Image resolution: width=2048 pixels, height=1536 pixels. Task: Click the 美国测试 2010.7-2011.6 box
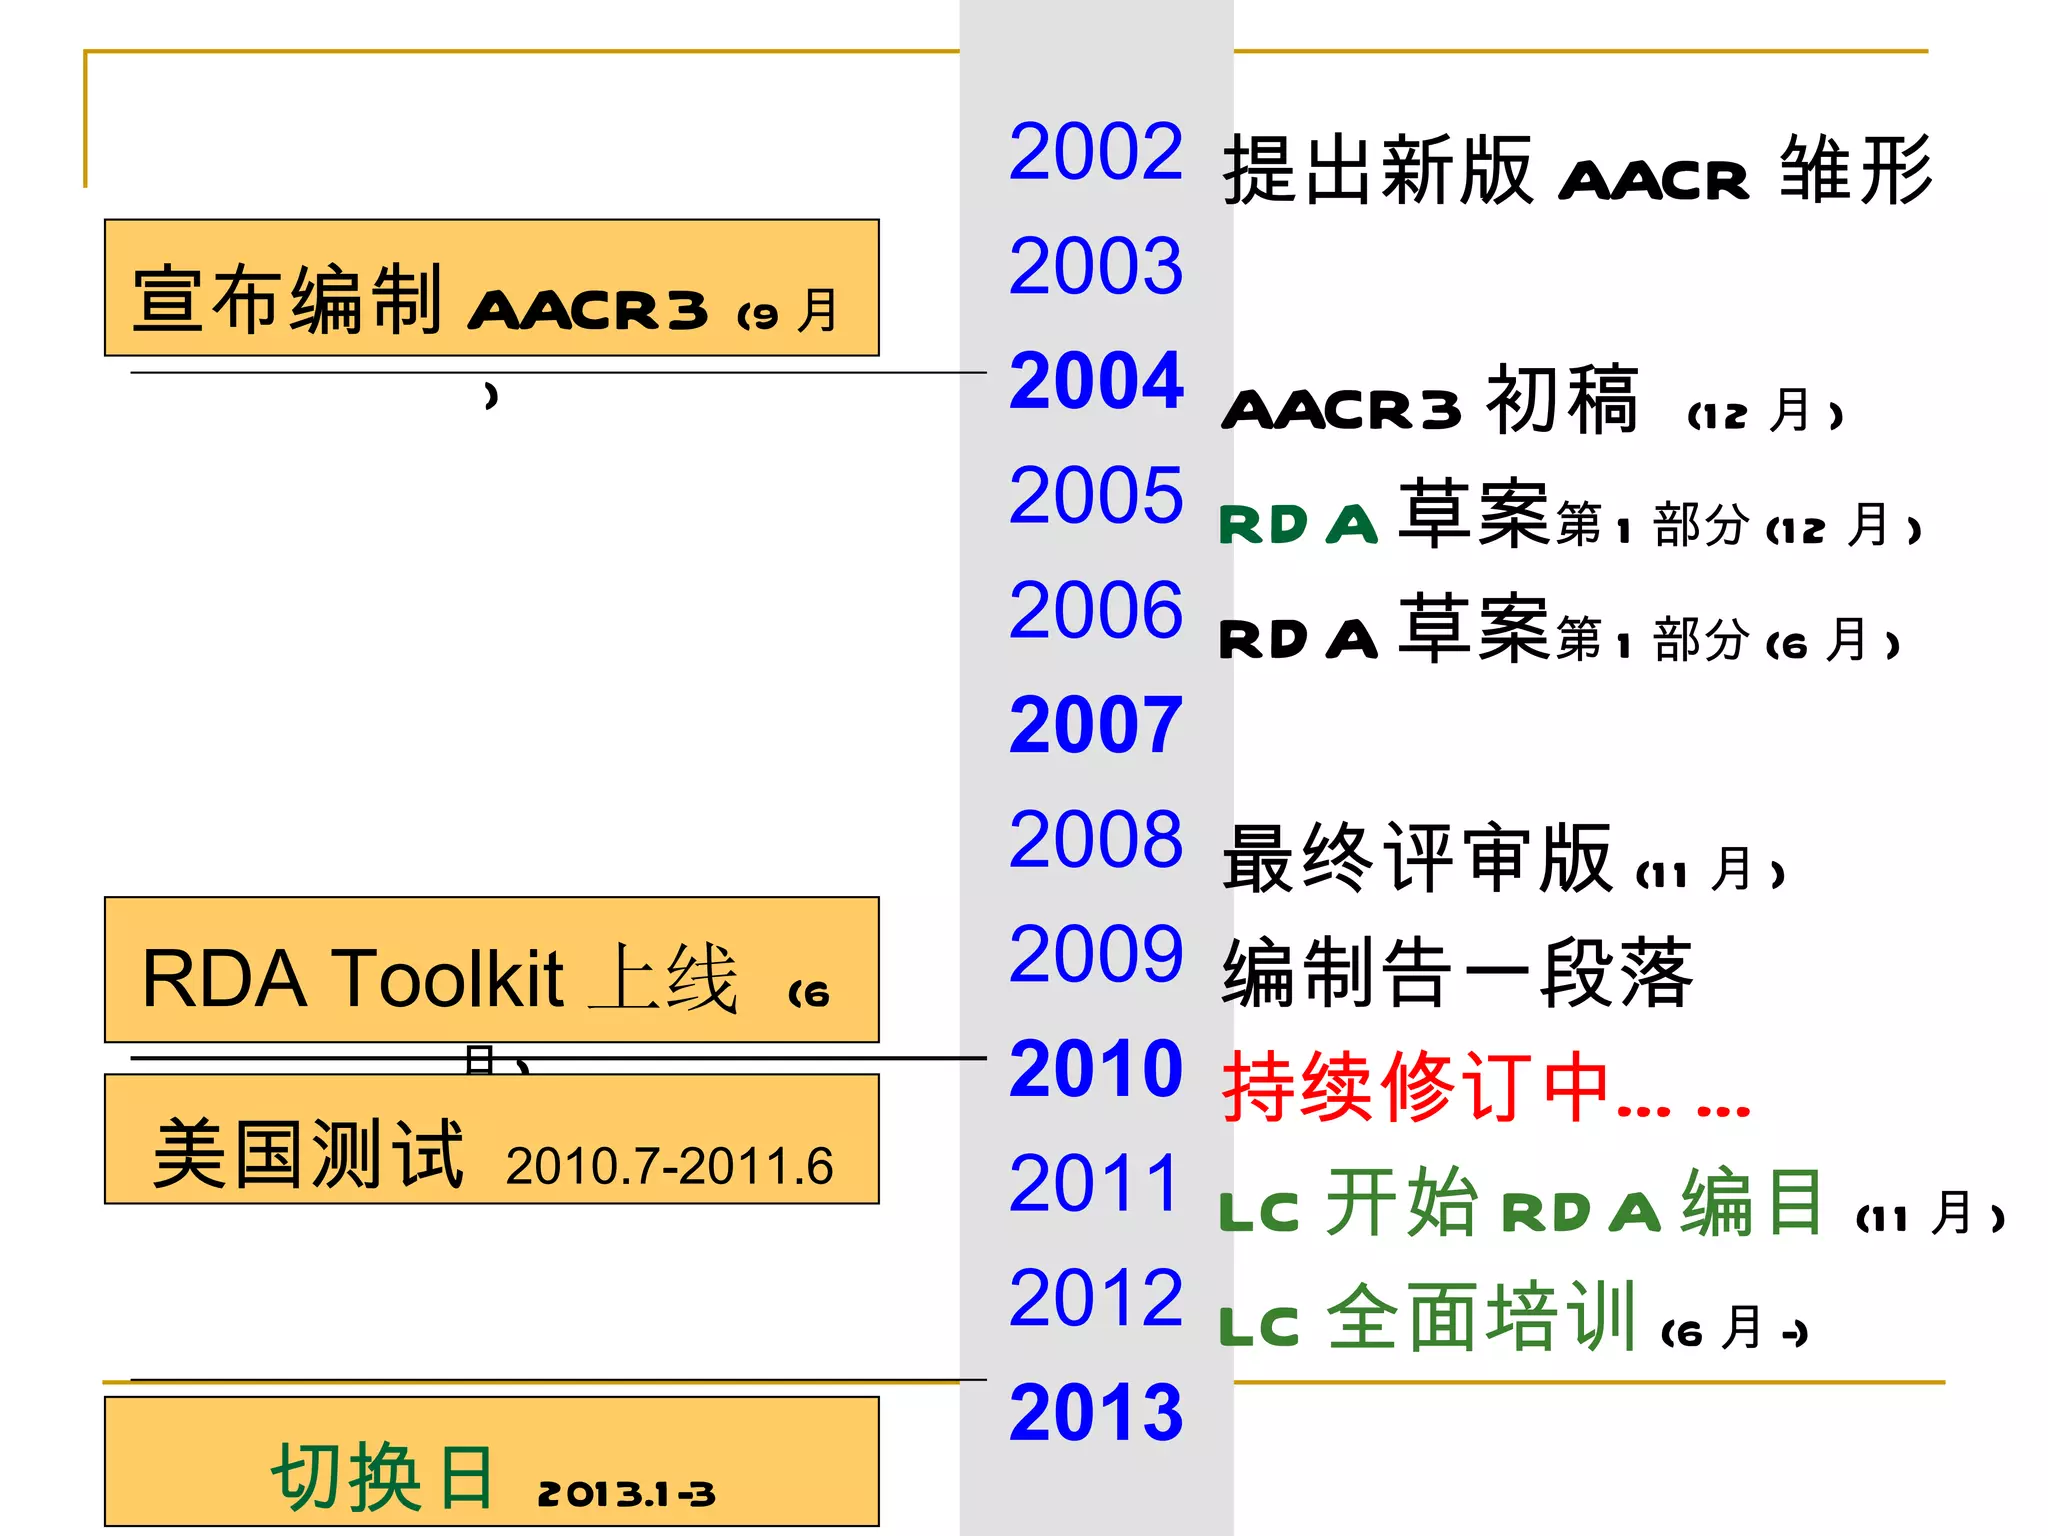point(492,1139)
